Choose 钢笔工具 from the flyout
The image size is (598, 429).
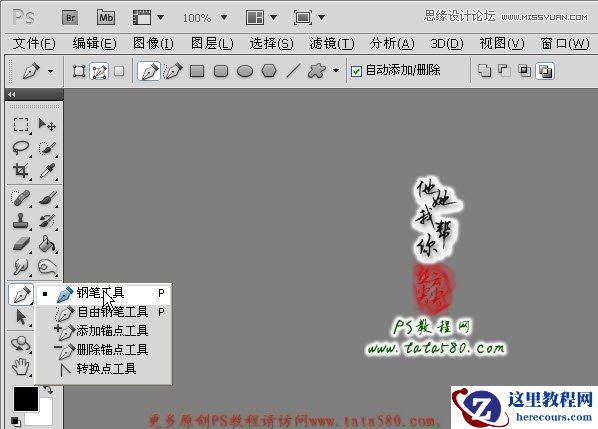(x=103, y=293)
